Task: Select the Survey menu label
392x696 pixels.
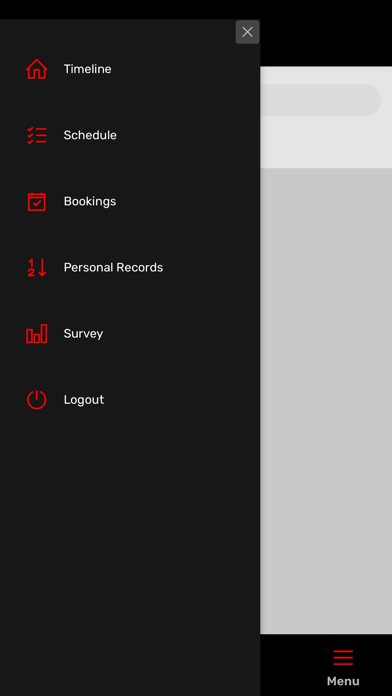Action: 83,334
